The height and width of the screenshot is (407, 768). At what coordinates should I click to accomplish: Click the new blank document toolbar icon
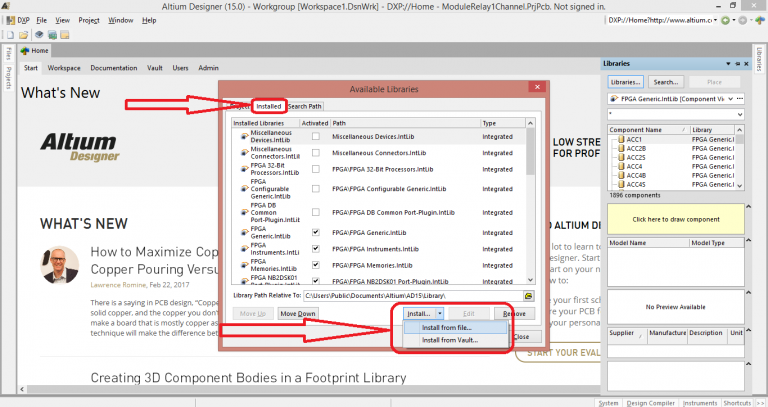(10, 35)
